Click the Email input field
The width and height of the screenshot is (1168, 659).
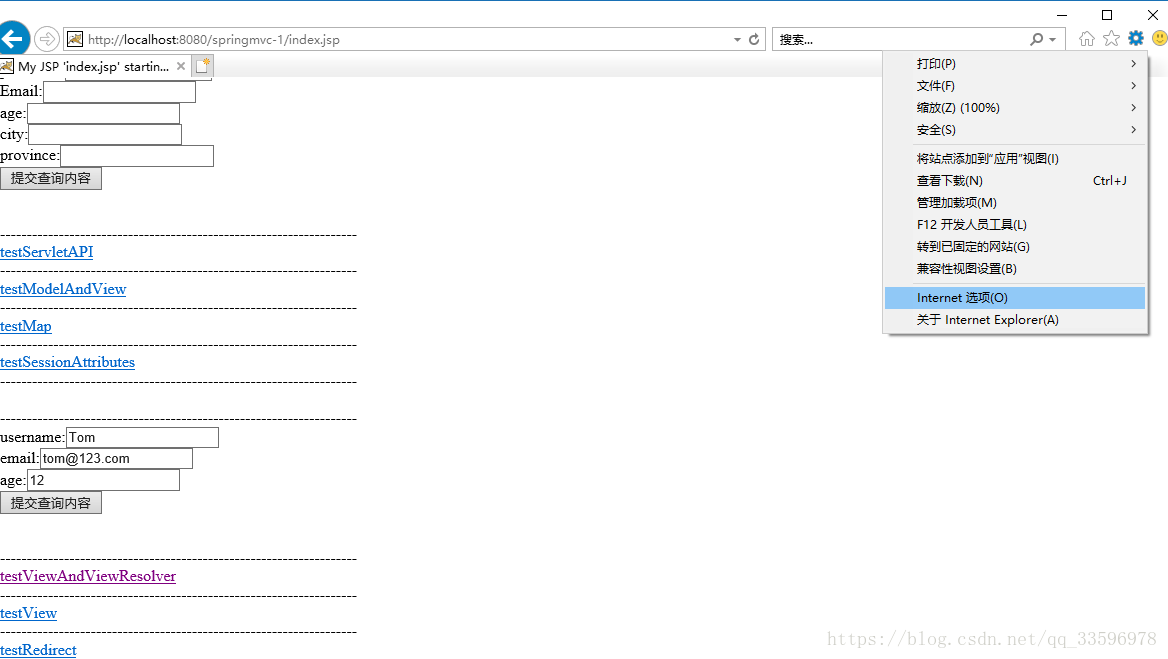pyautogui.click(x=119, y=92)
